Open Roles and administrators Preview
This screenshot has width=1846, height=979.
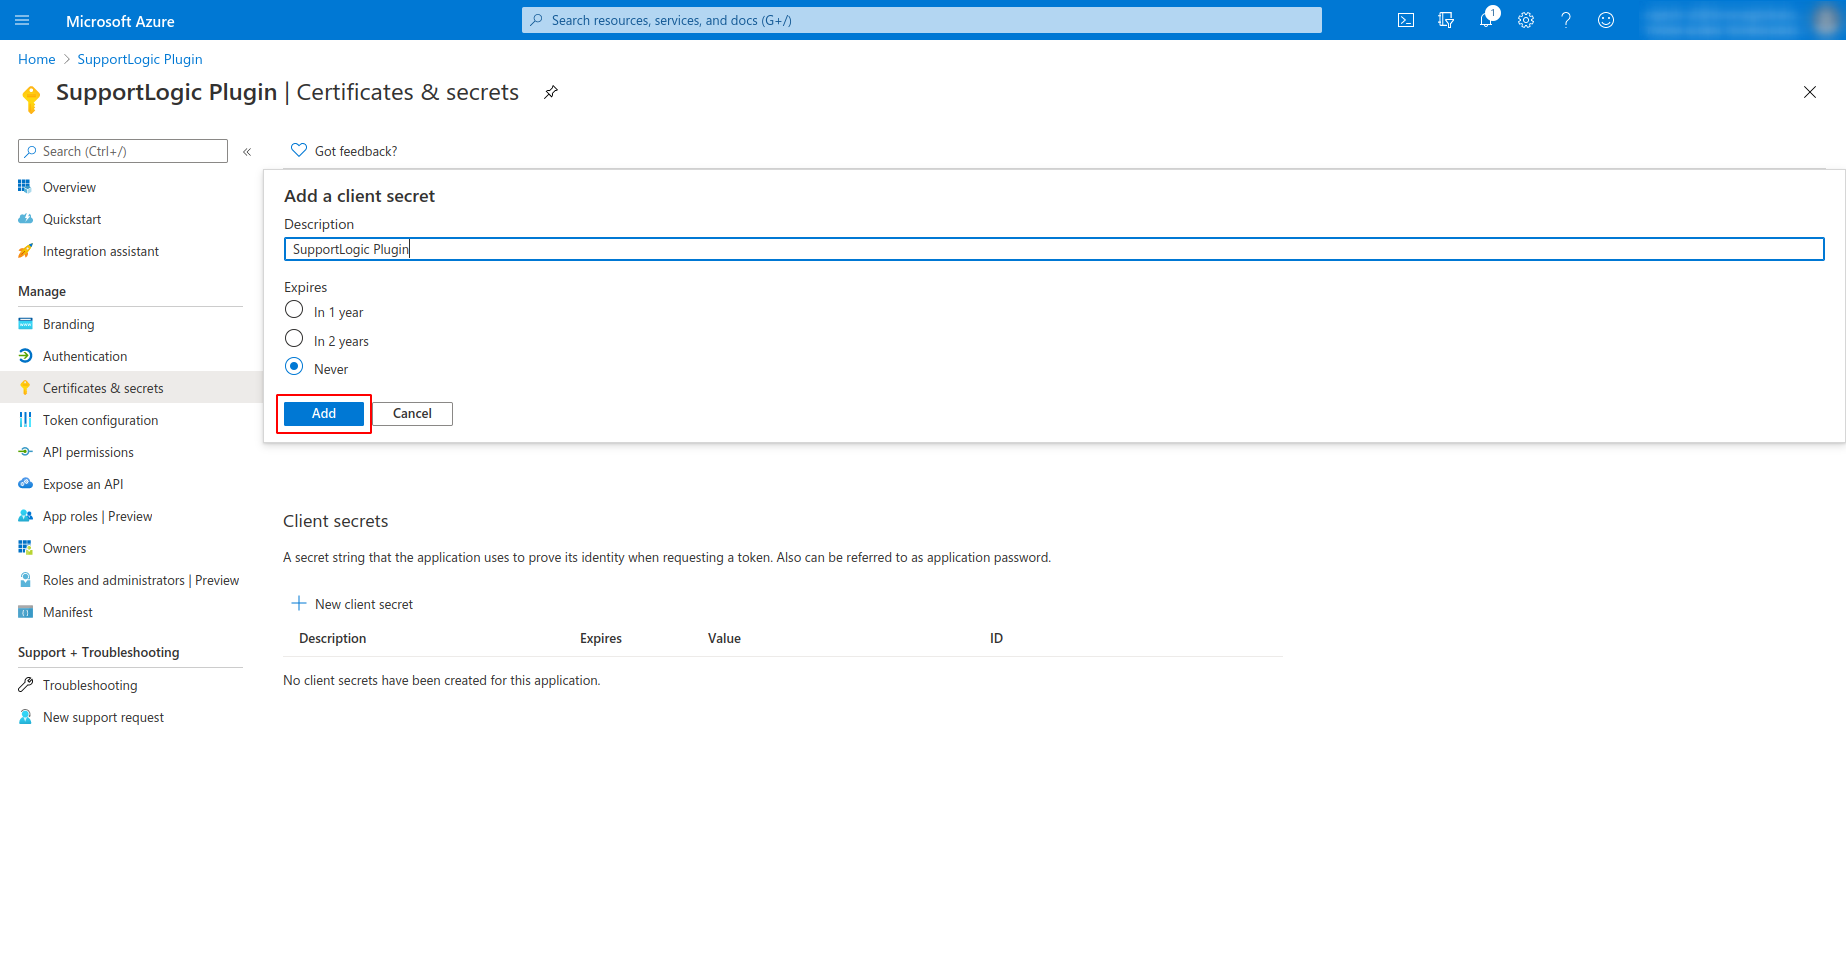click(x=141, y=580)
